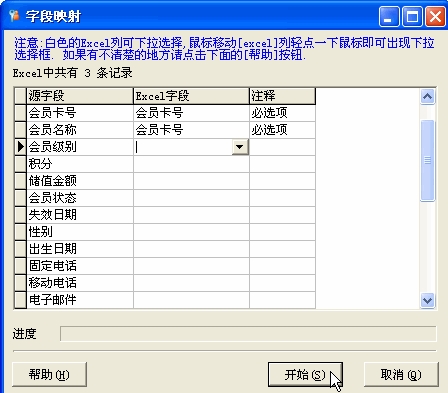Maximize the 字段映射 window
This screenshot has height=393, width=448.
tap(412, 17)
